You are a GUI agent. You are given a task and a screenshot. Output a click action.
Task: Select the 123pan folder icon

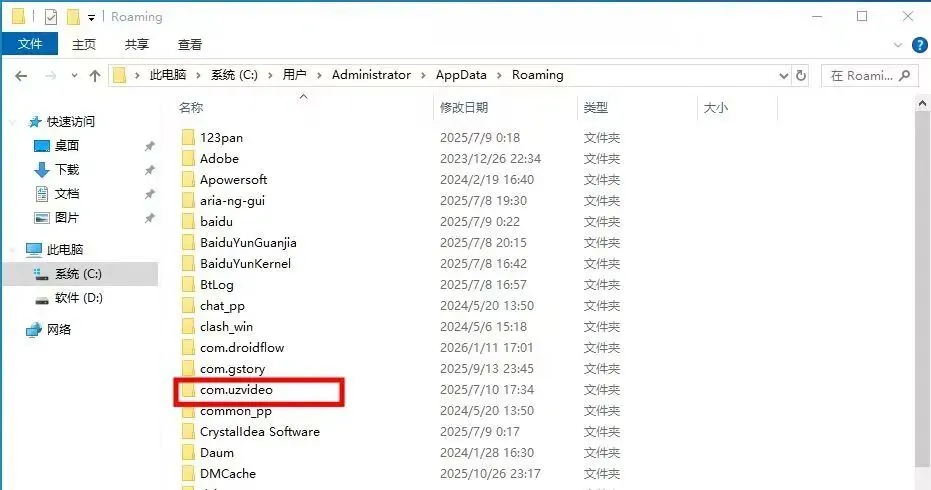click(x=188, y=137)
